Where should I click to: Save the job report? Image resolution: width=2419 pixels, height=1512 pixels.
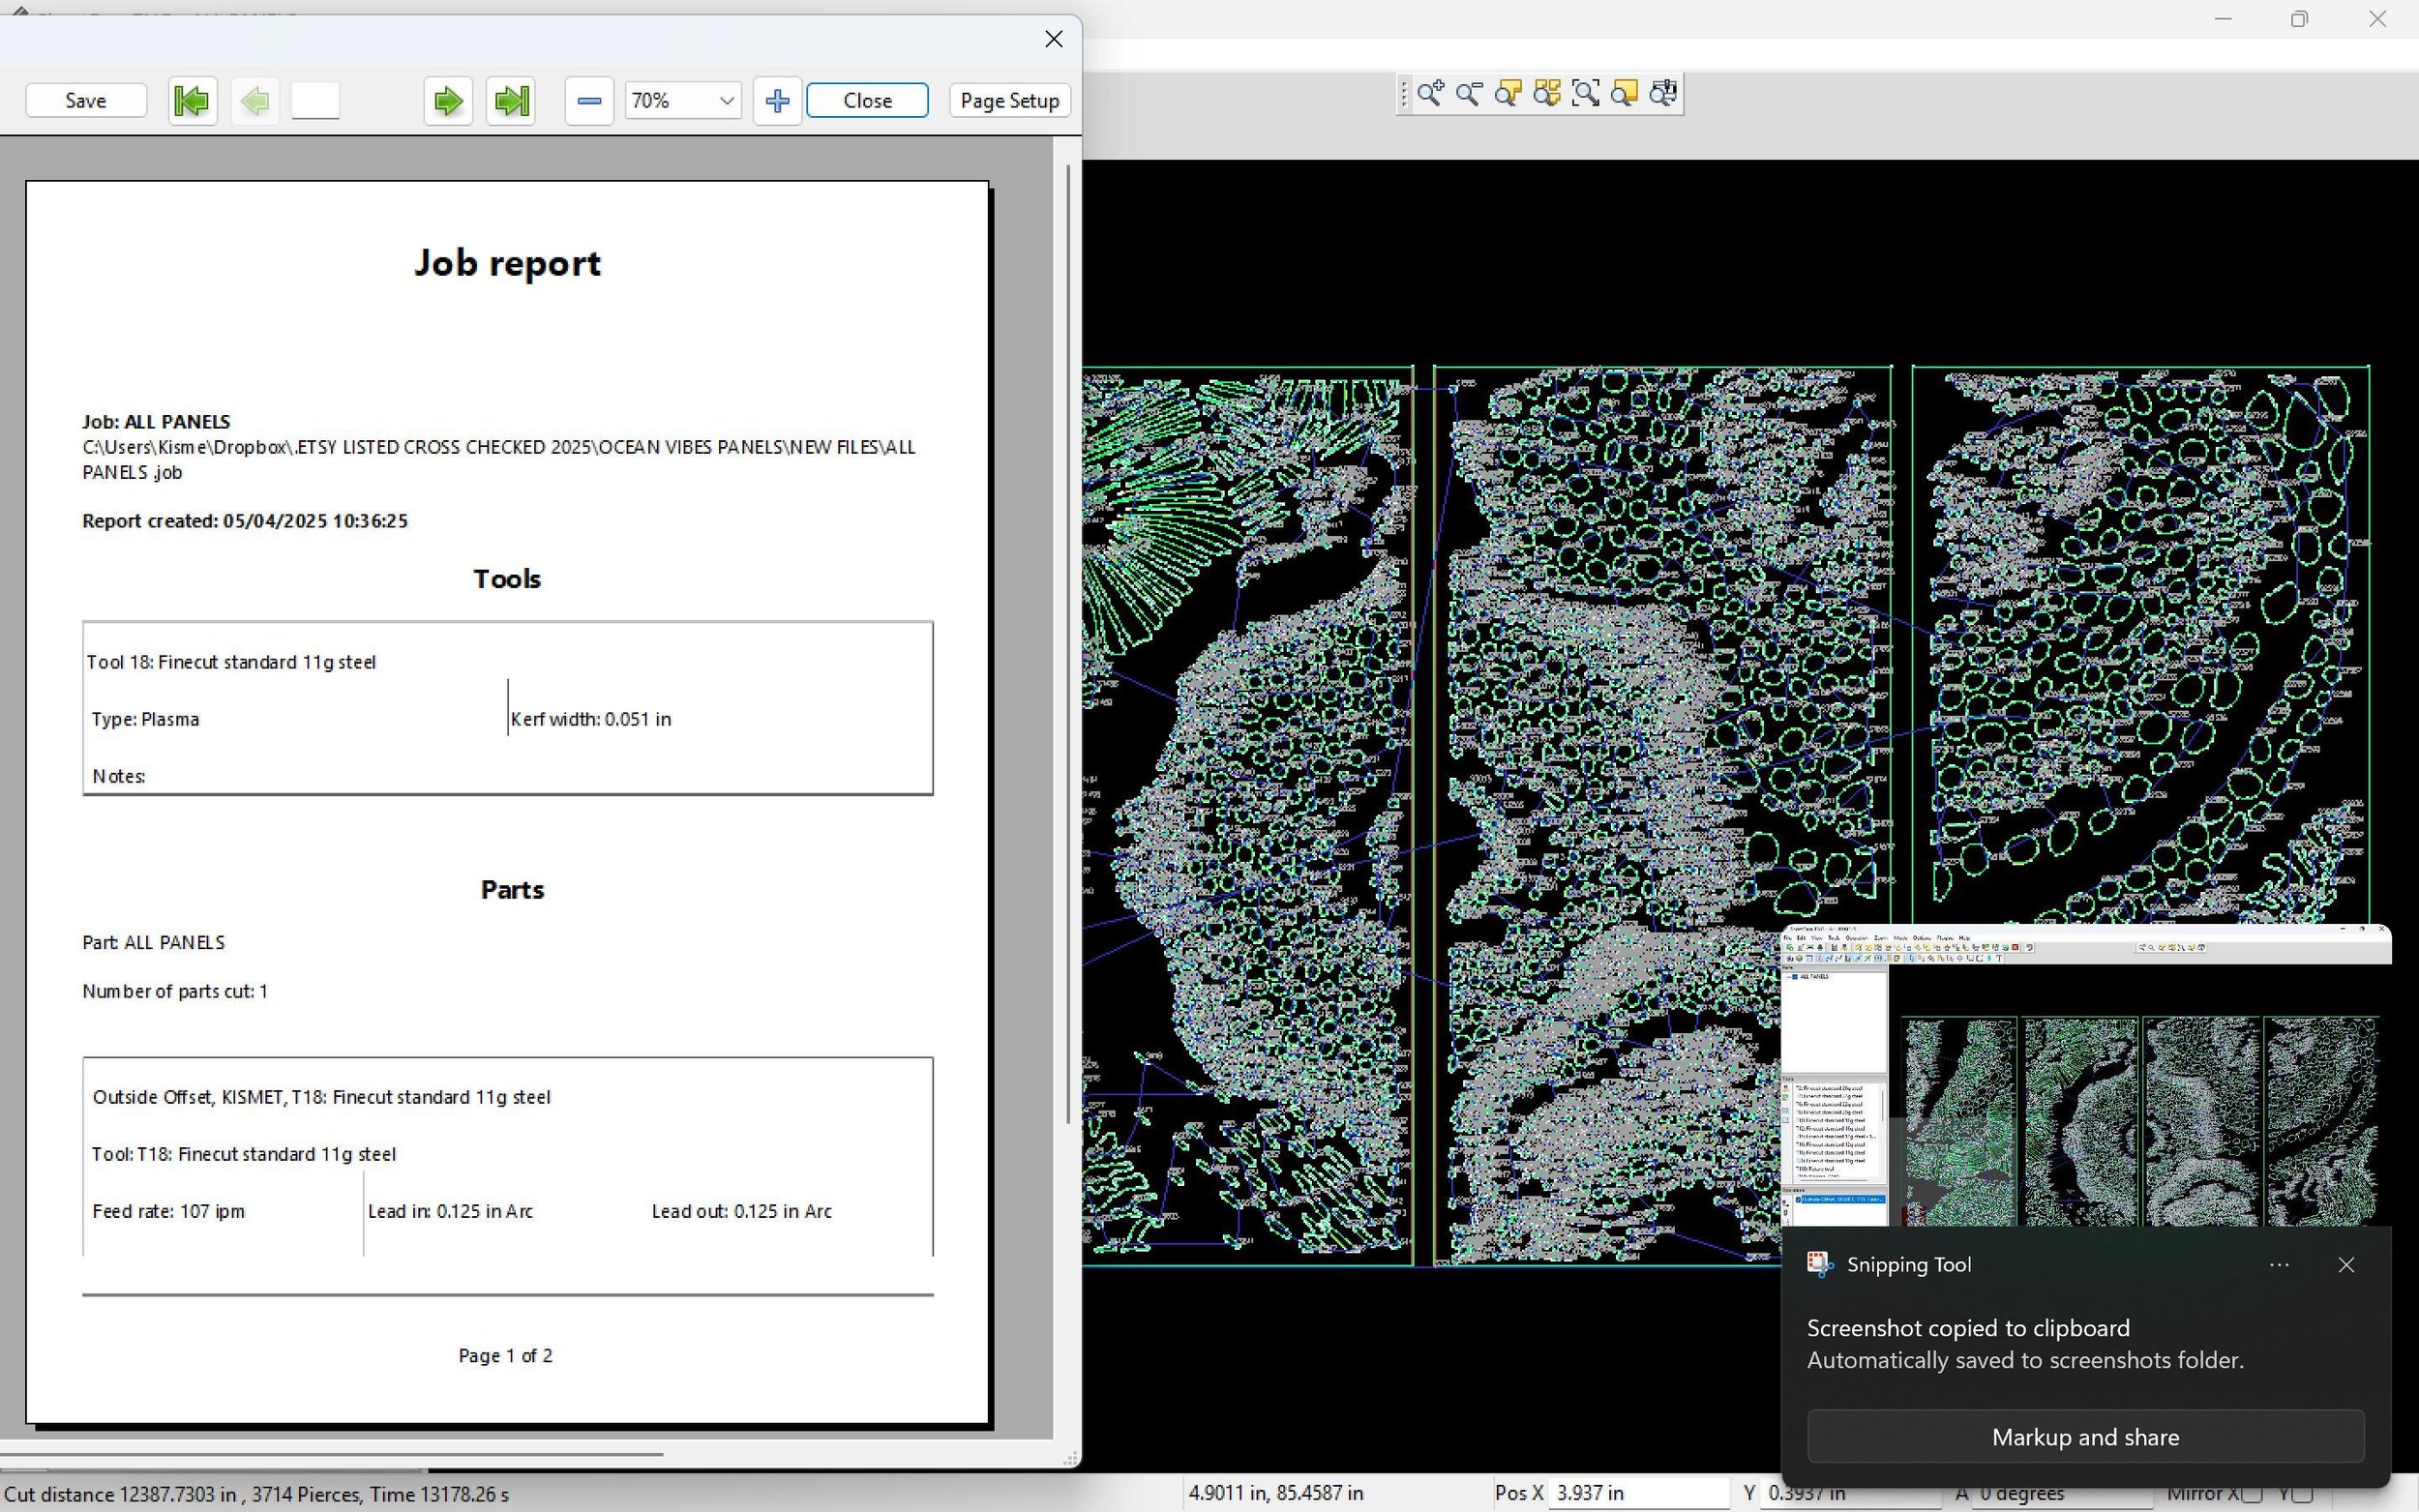click(x=86, y=100)
